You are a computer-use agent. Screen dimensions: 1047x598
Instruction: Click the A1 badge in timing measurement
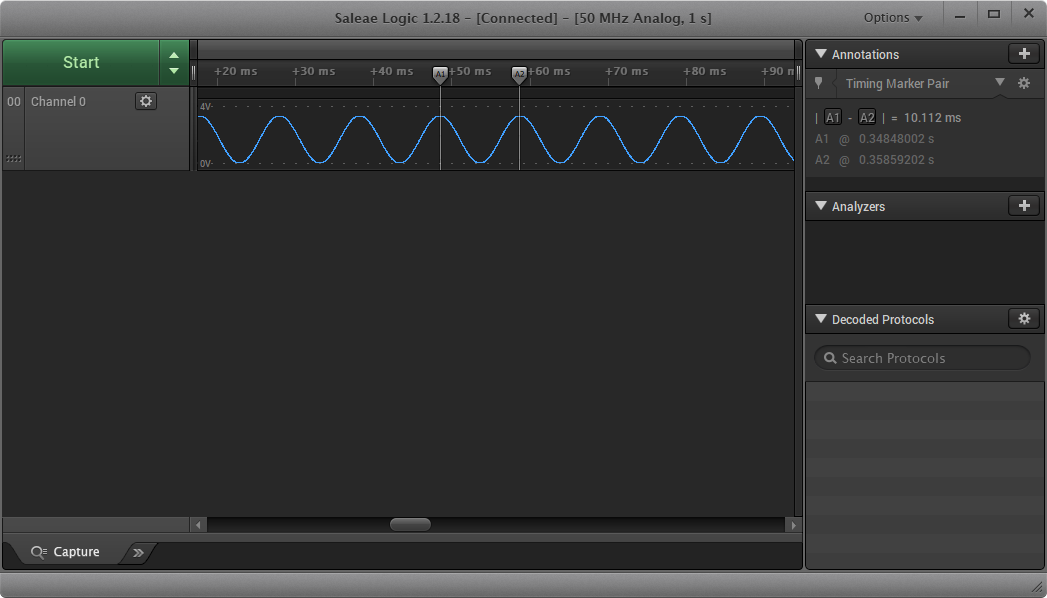click(x=833, y=118)
